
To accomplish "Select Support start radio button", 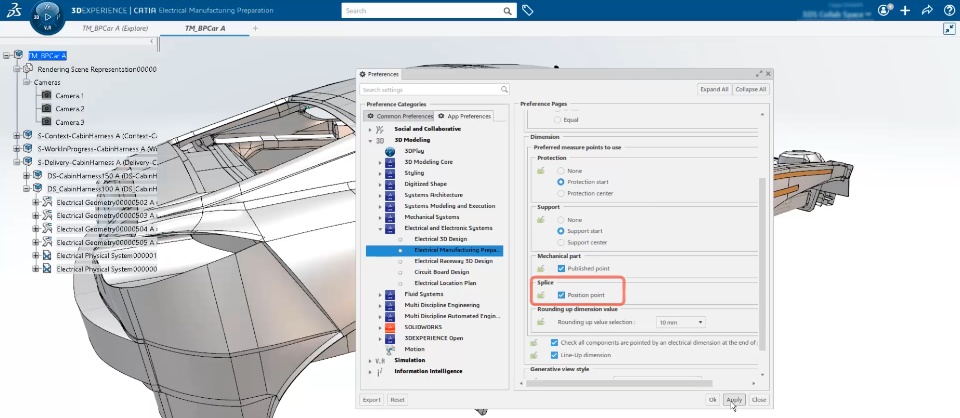I will click(x=560, y=231).
